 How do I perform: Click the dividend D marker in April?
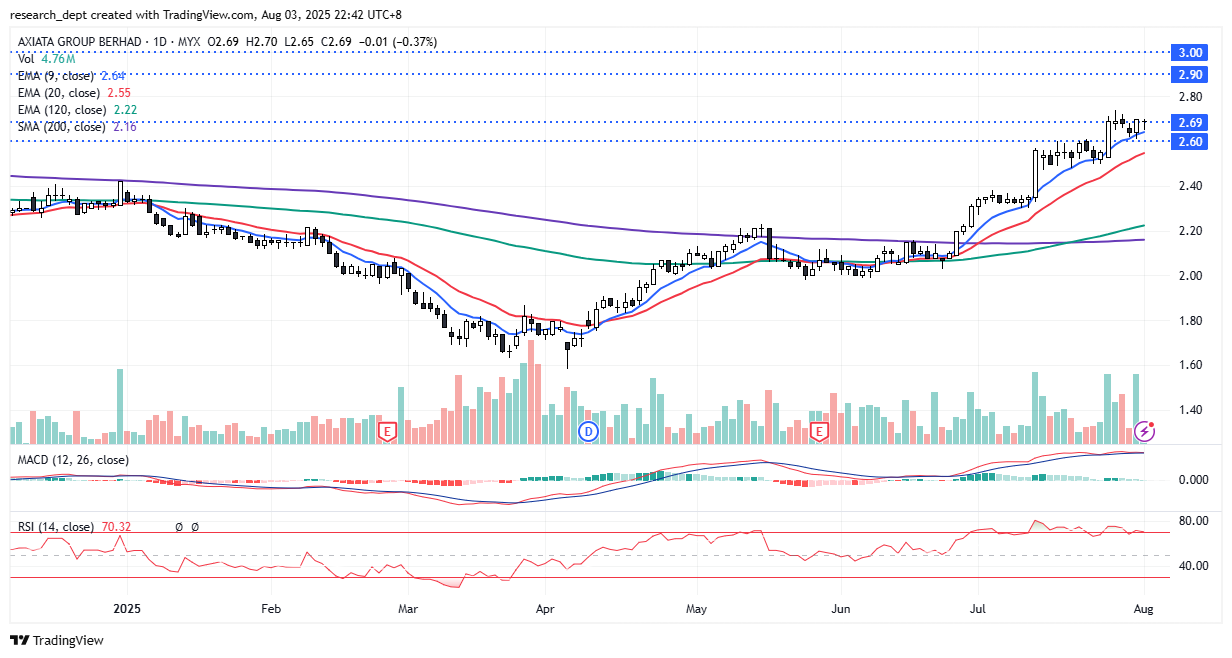588,431
